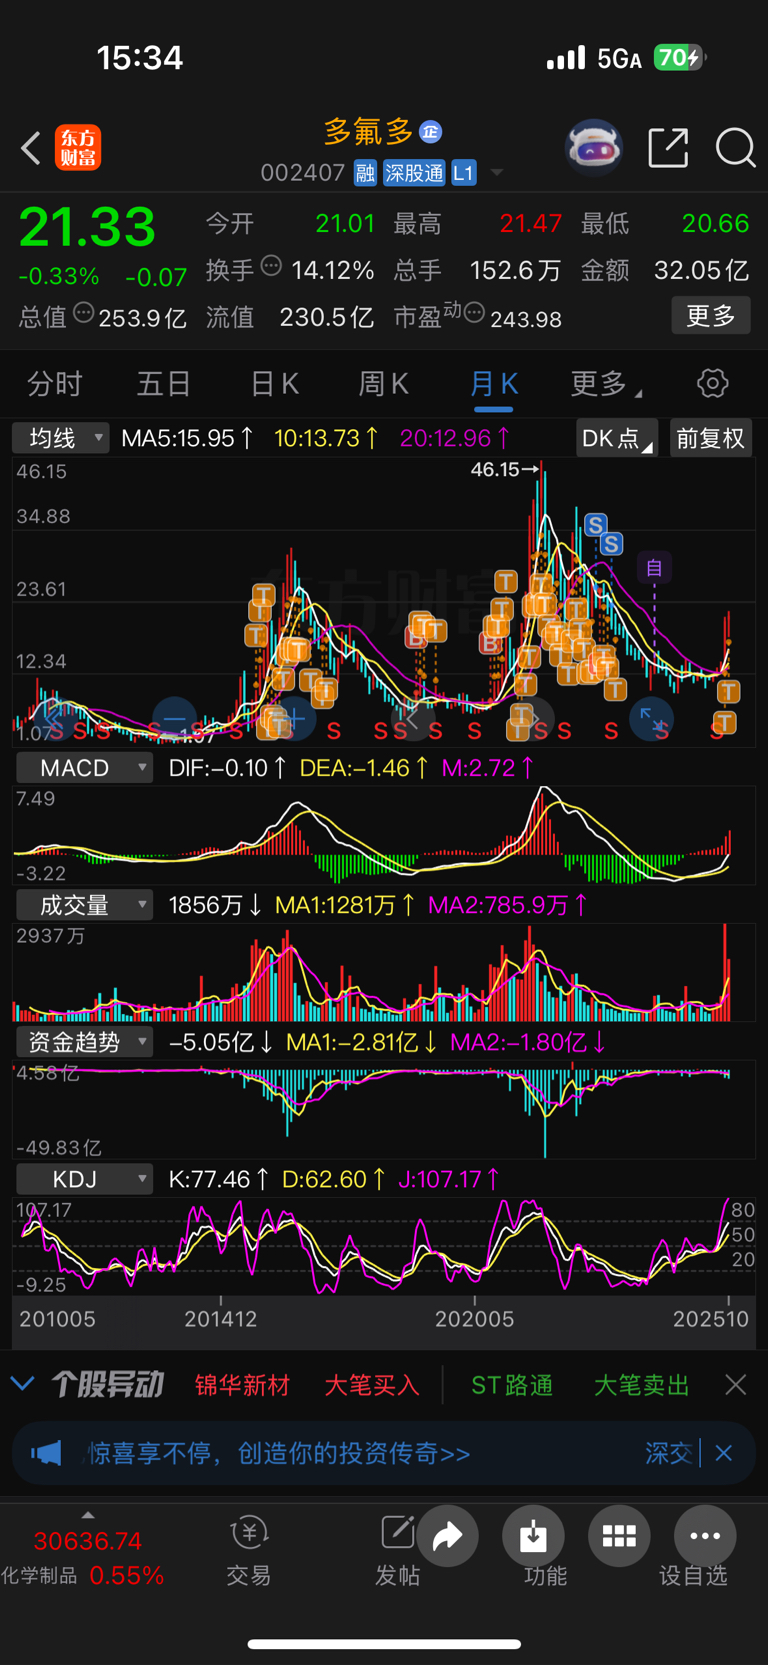Tap the 个股异动 heading

pos(107,1385)
